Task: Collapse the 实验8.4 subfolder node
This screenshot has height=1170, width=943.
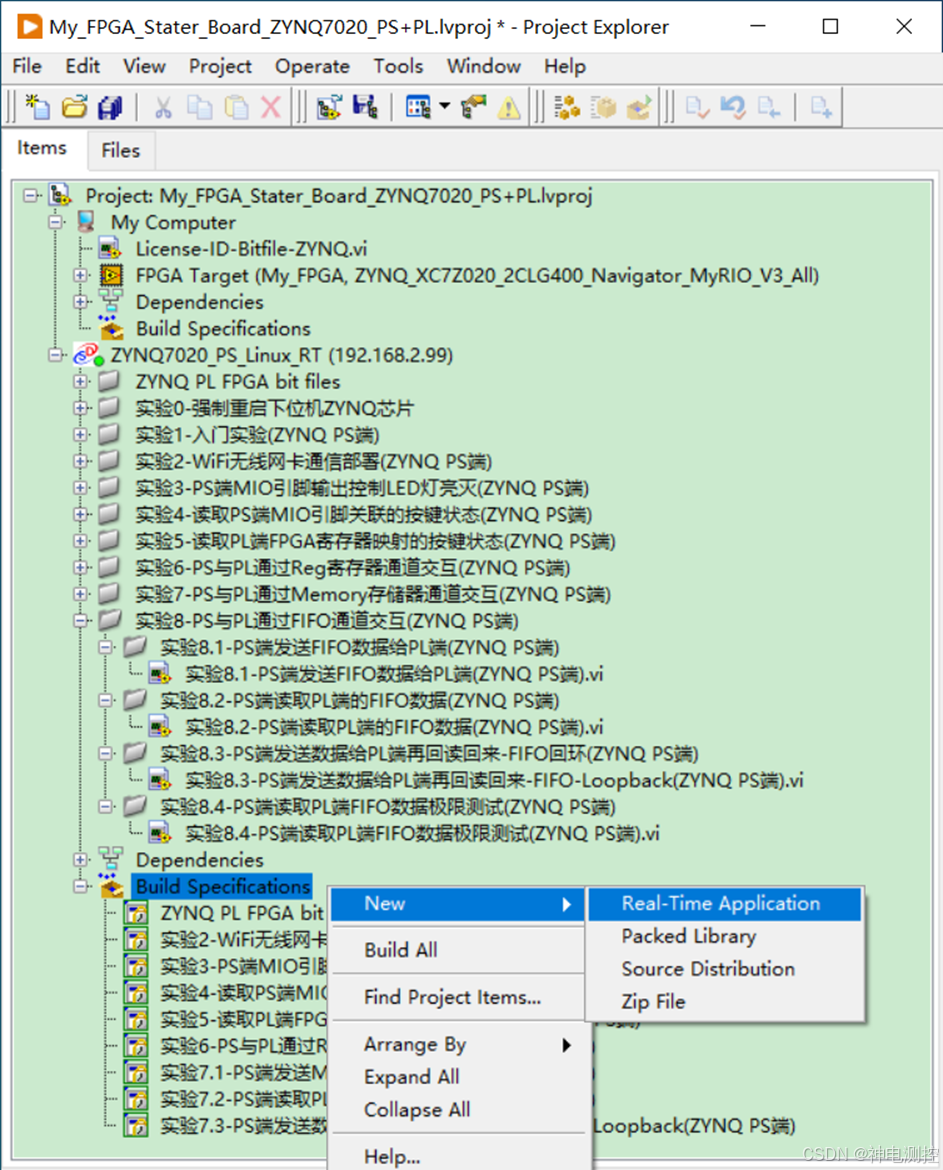Action: (x=105, y=807)
